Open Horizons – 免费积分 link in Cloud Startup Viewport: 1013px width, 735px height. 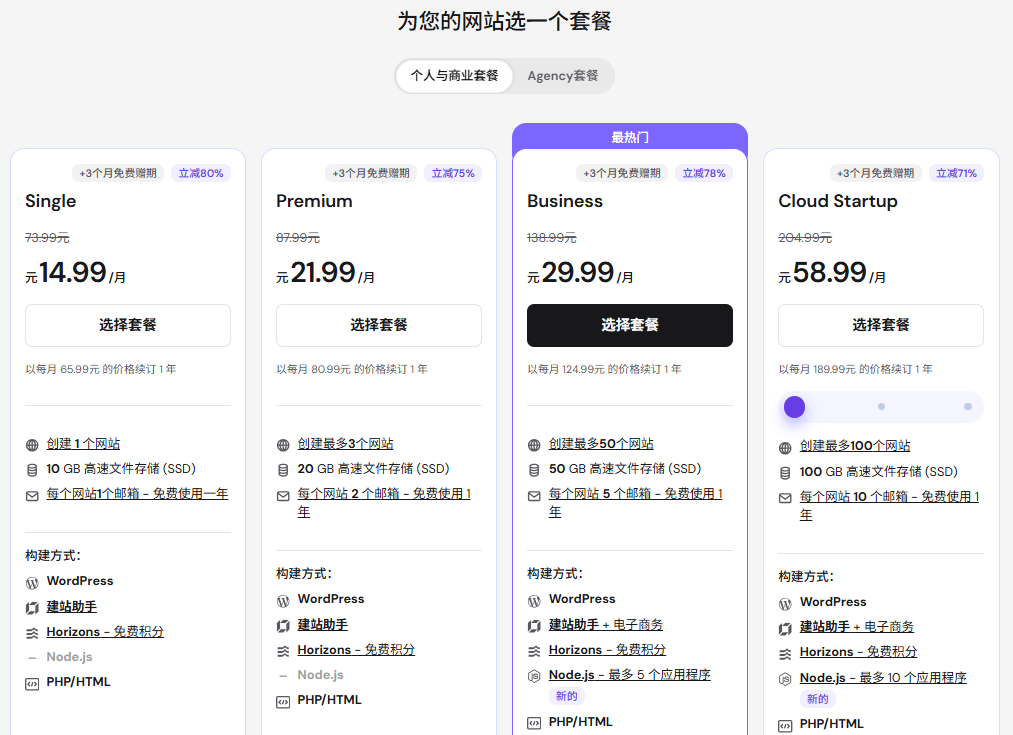(858, 652)
